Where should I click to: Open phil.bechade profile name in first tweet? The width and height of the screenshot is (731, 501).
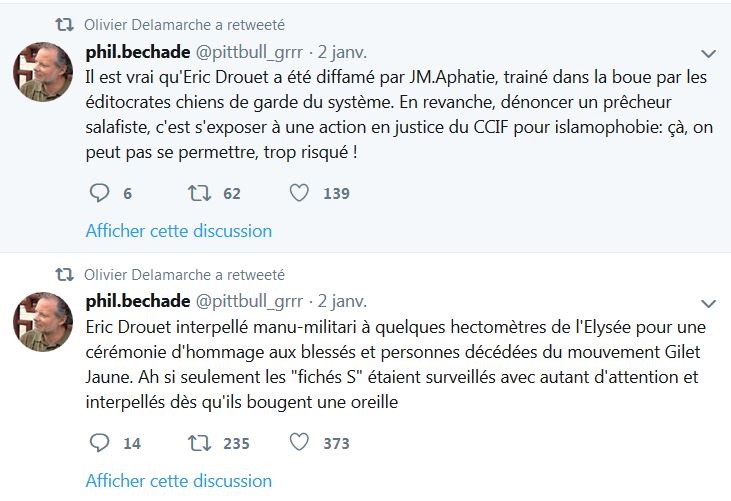click(135, 51)
